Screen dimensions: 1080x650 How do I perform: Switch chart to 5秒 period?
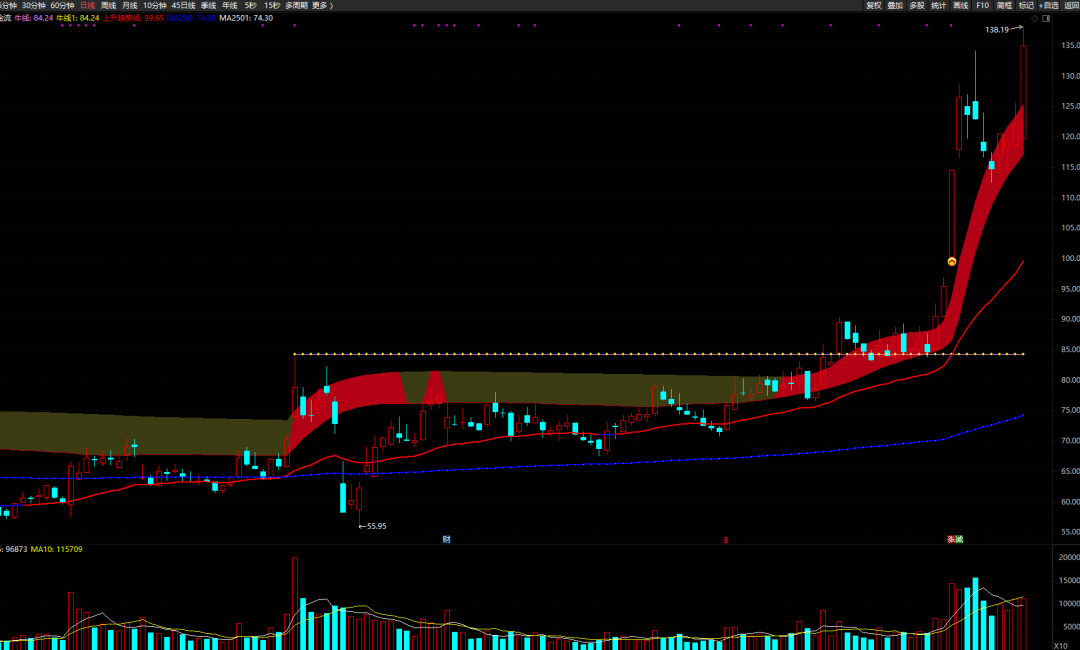[250, 6]
